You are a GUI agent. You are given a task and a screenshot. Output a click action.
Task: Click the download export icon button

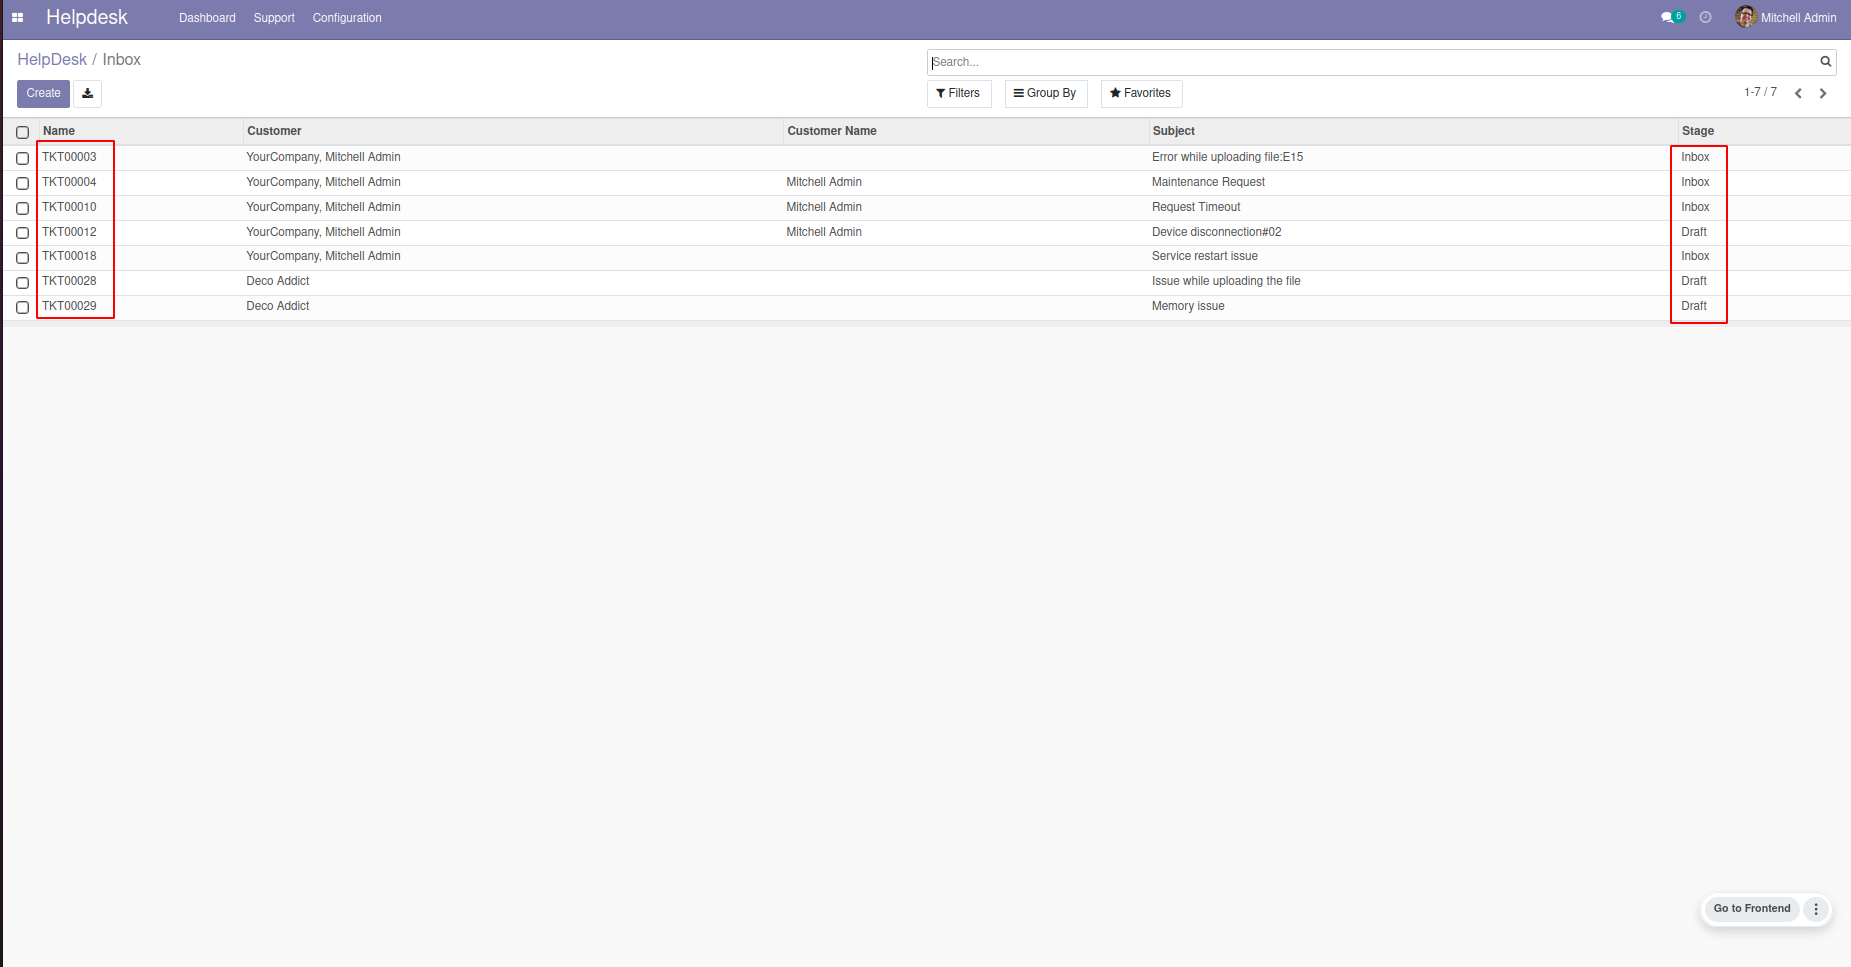[88, 93]
